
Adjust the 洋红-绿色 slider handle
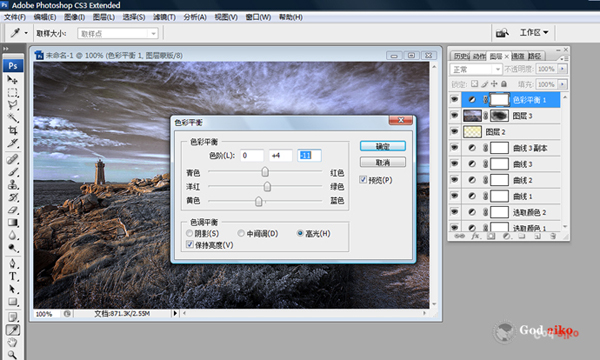click(x=267, y=186)
